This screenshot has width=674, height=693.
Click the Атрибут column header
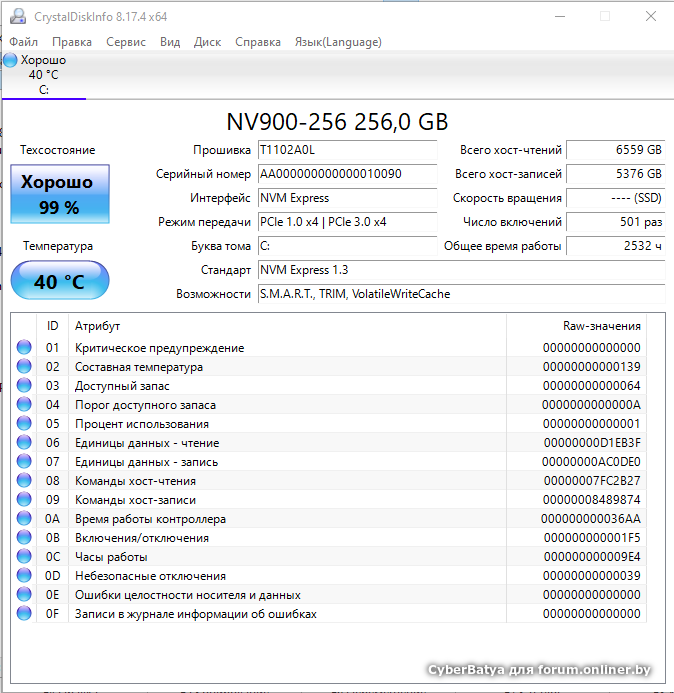tap(98, 326)
